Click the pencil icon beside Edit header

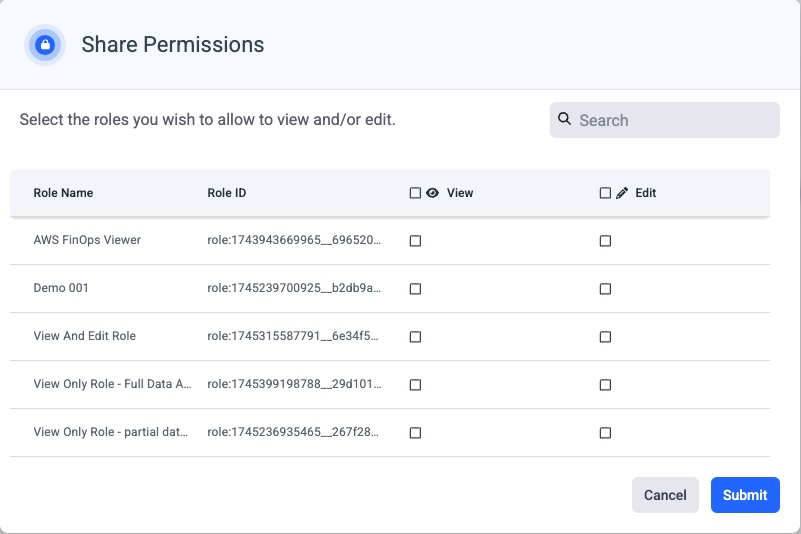click(622, 193)
